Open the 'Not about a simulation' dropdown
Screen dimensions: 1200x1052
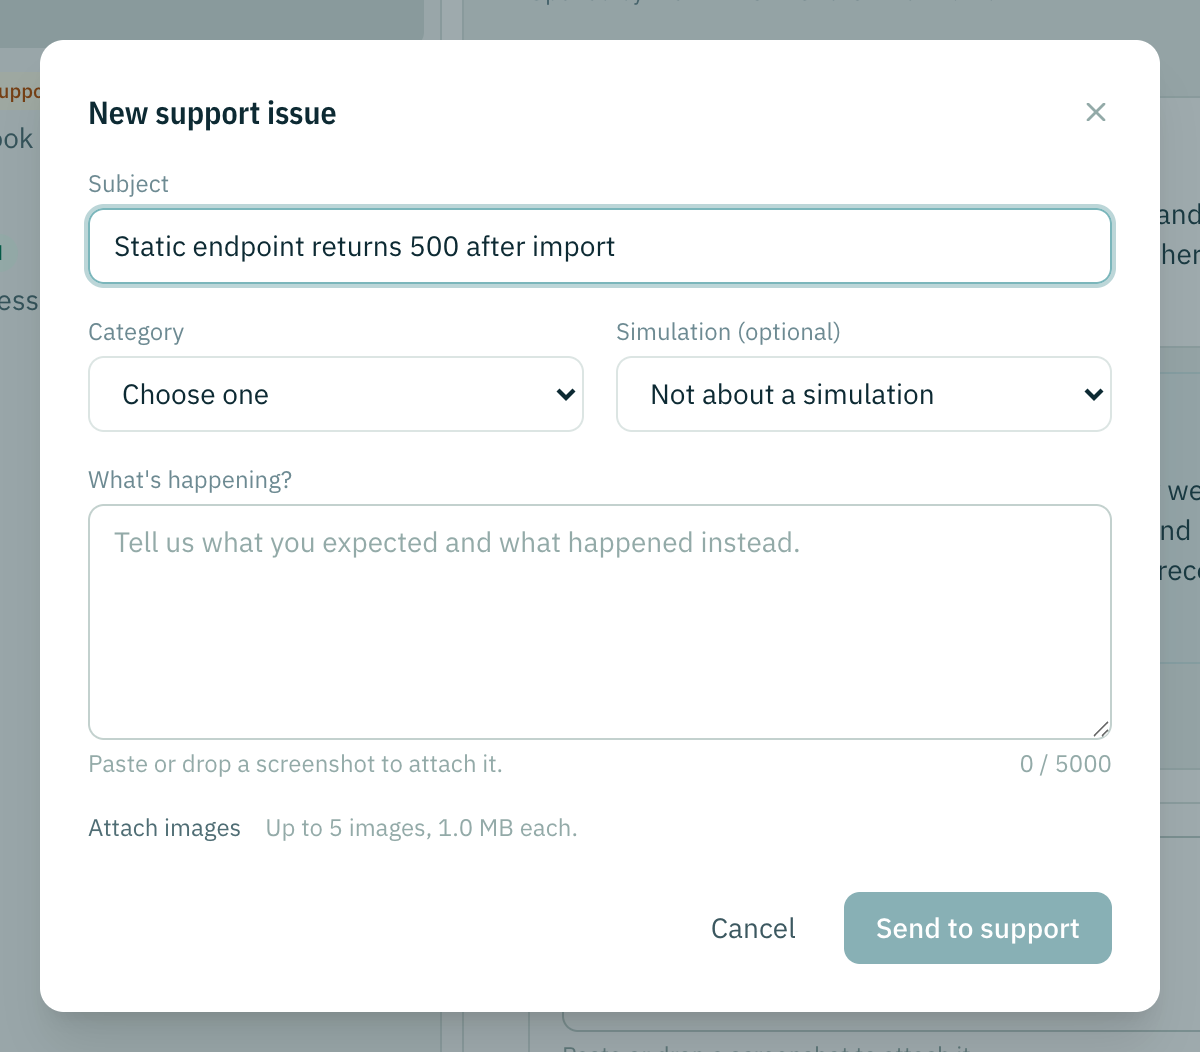coord(864,394)
